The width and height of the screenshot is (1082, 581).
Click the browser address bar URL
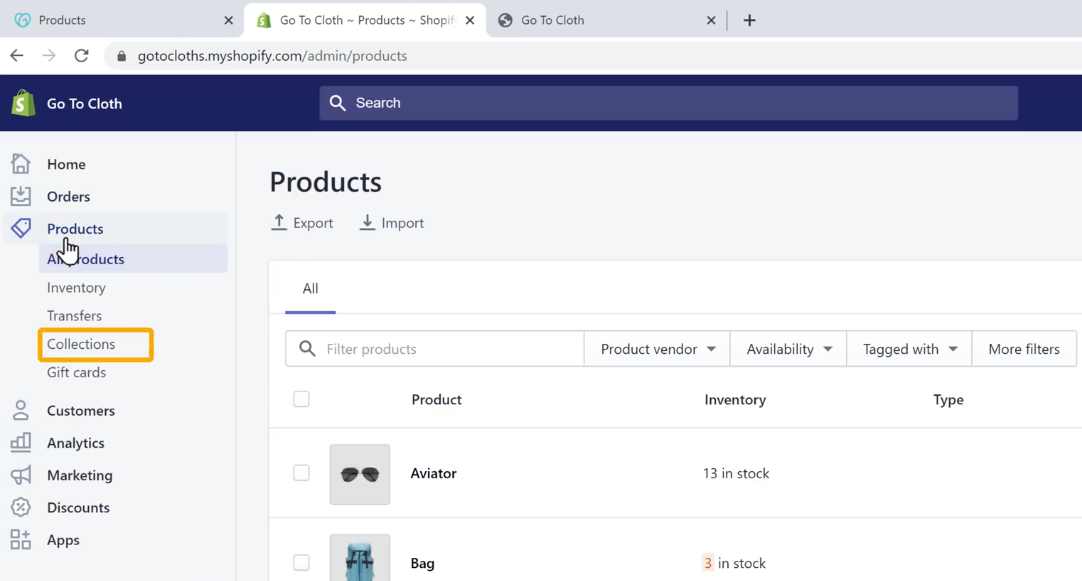[x=272, y=56]
